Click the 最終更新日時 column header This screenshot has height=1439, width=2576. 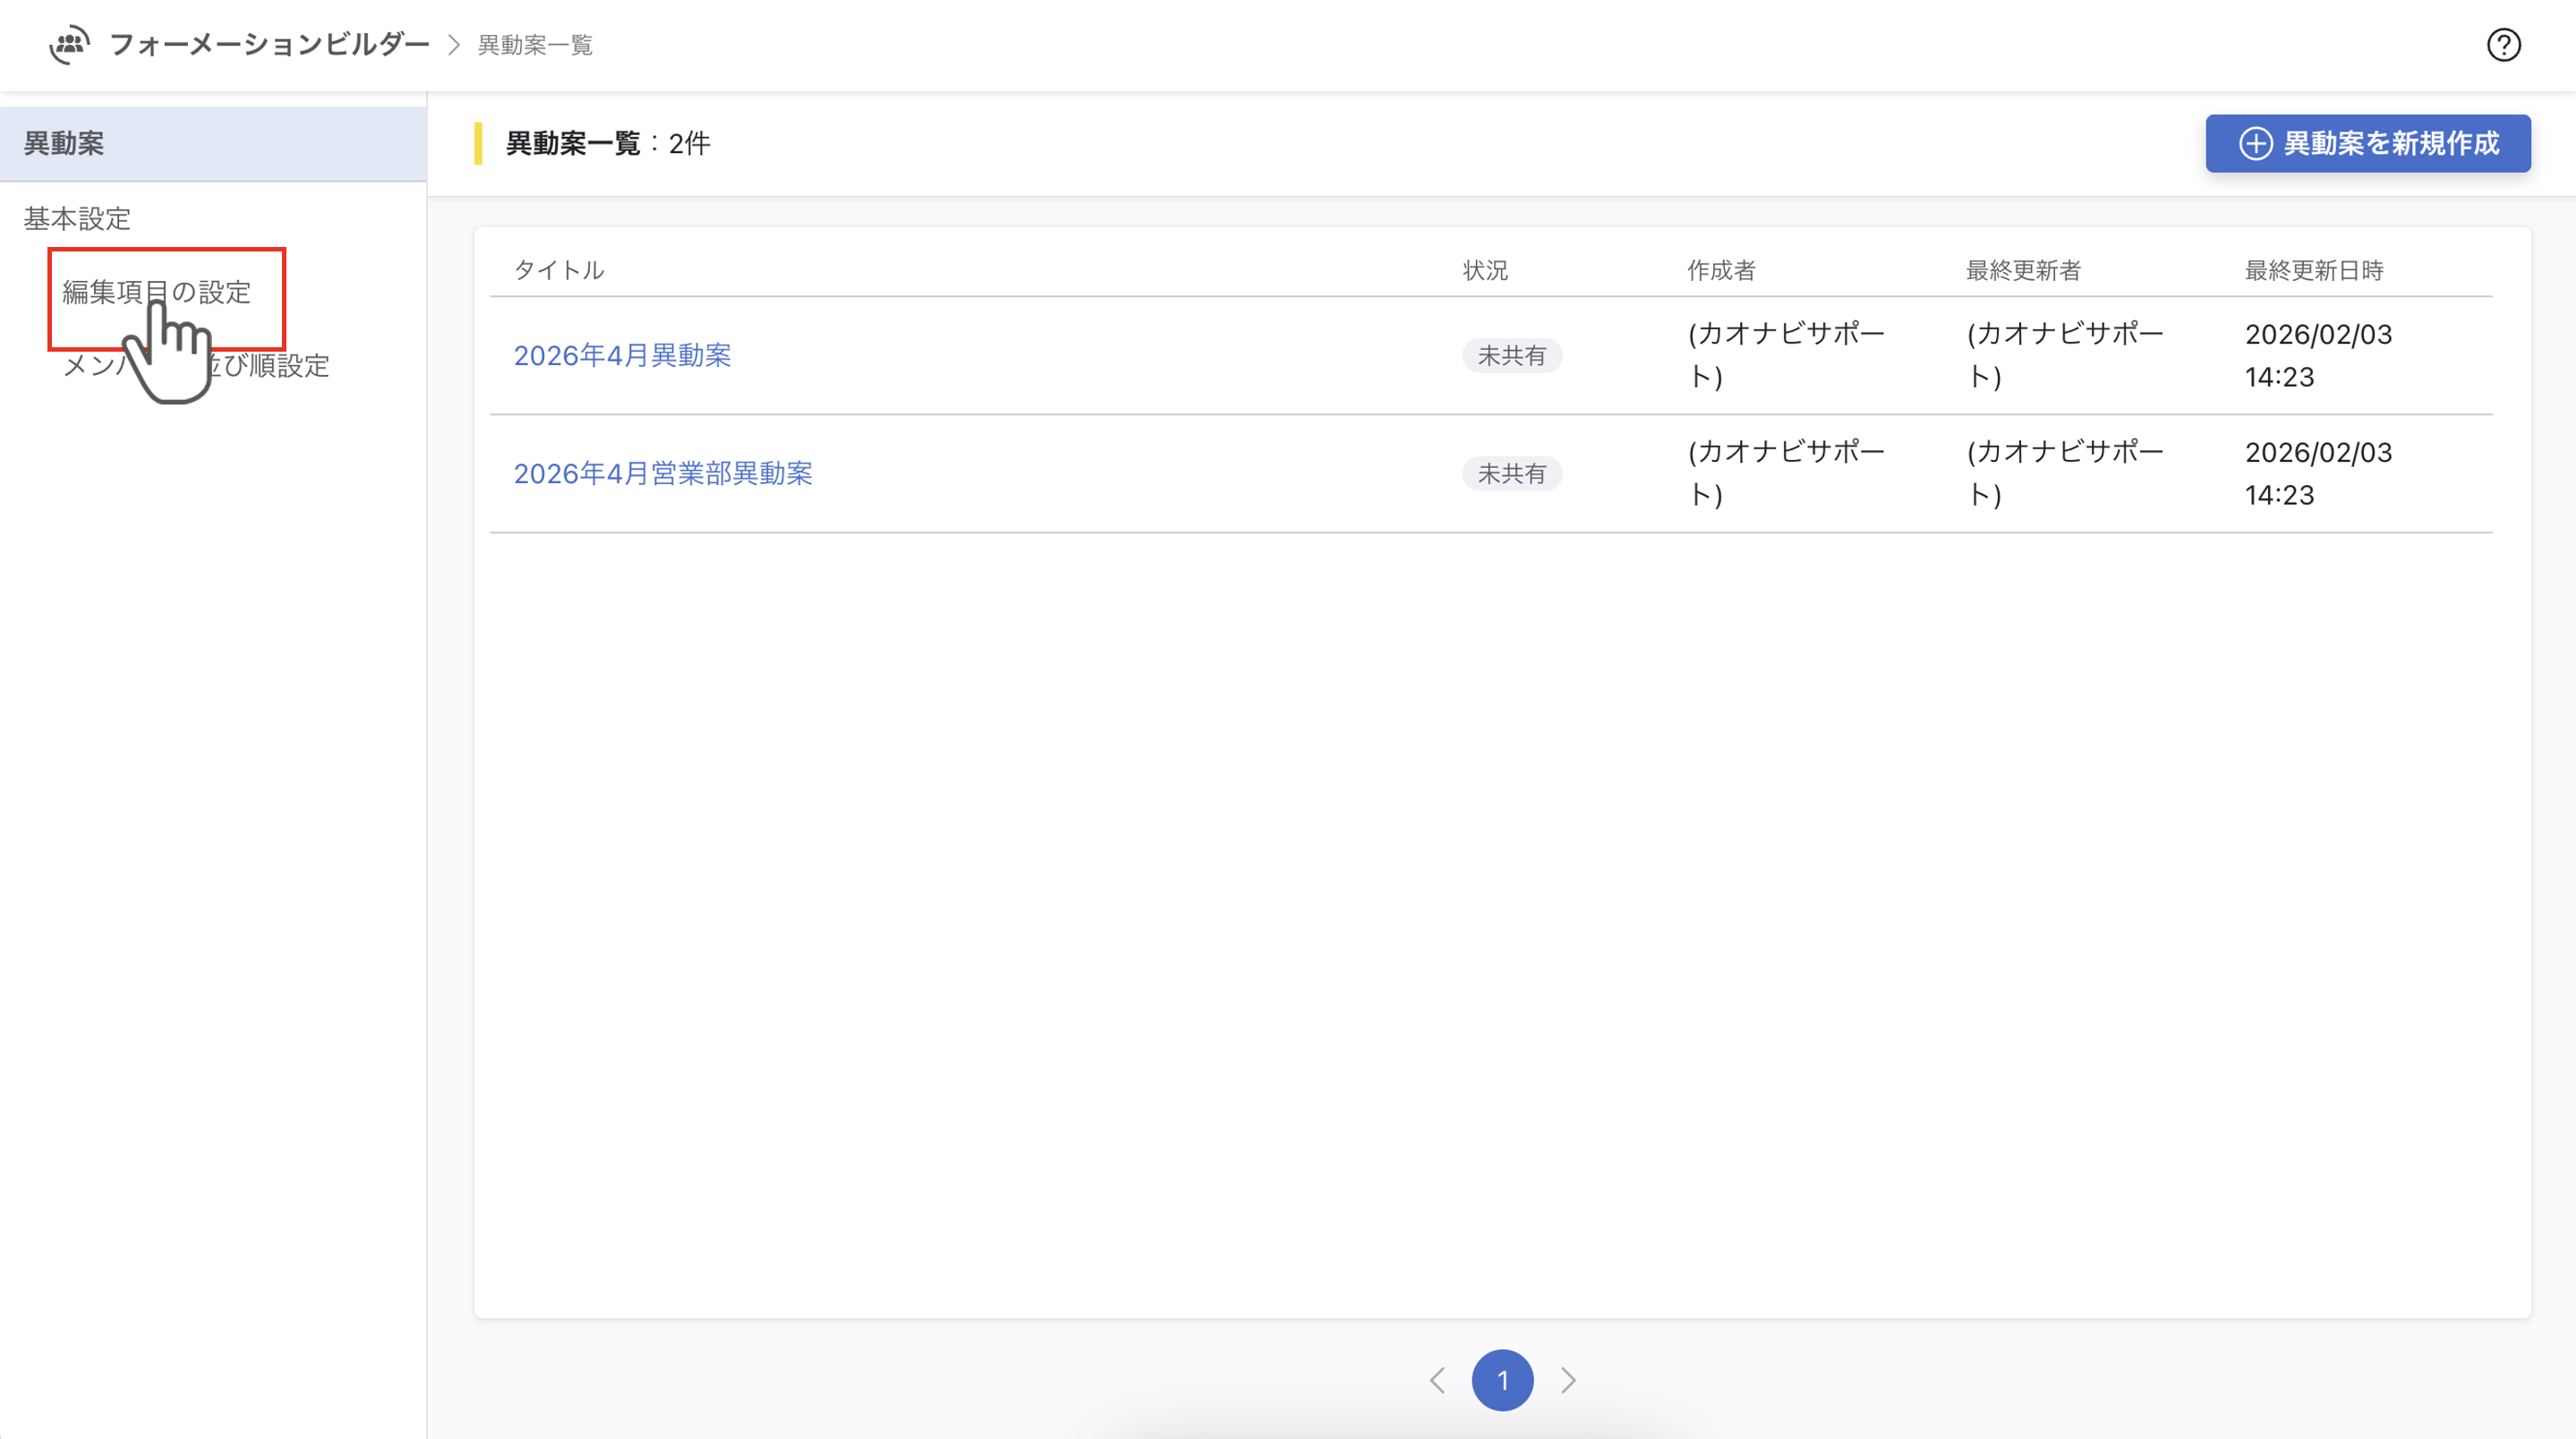coord(2314,270)
